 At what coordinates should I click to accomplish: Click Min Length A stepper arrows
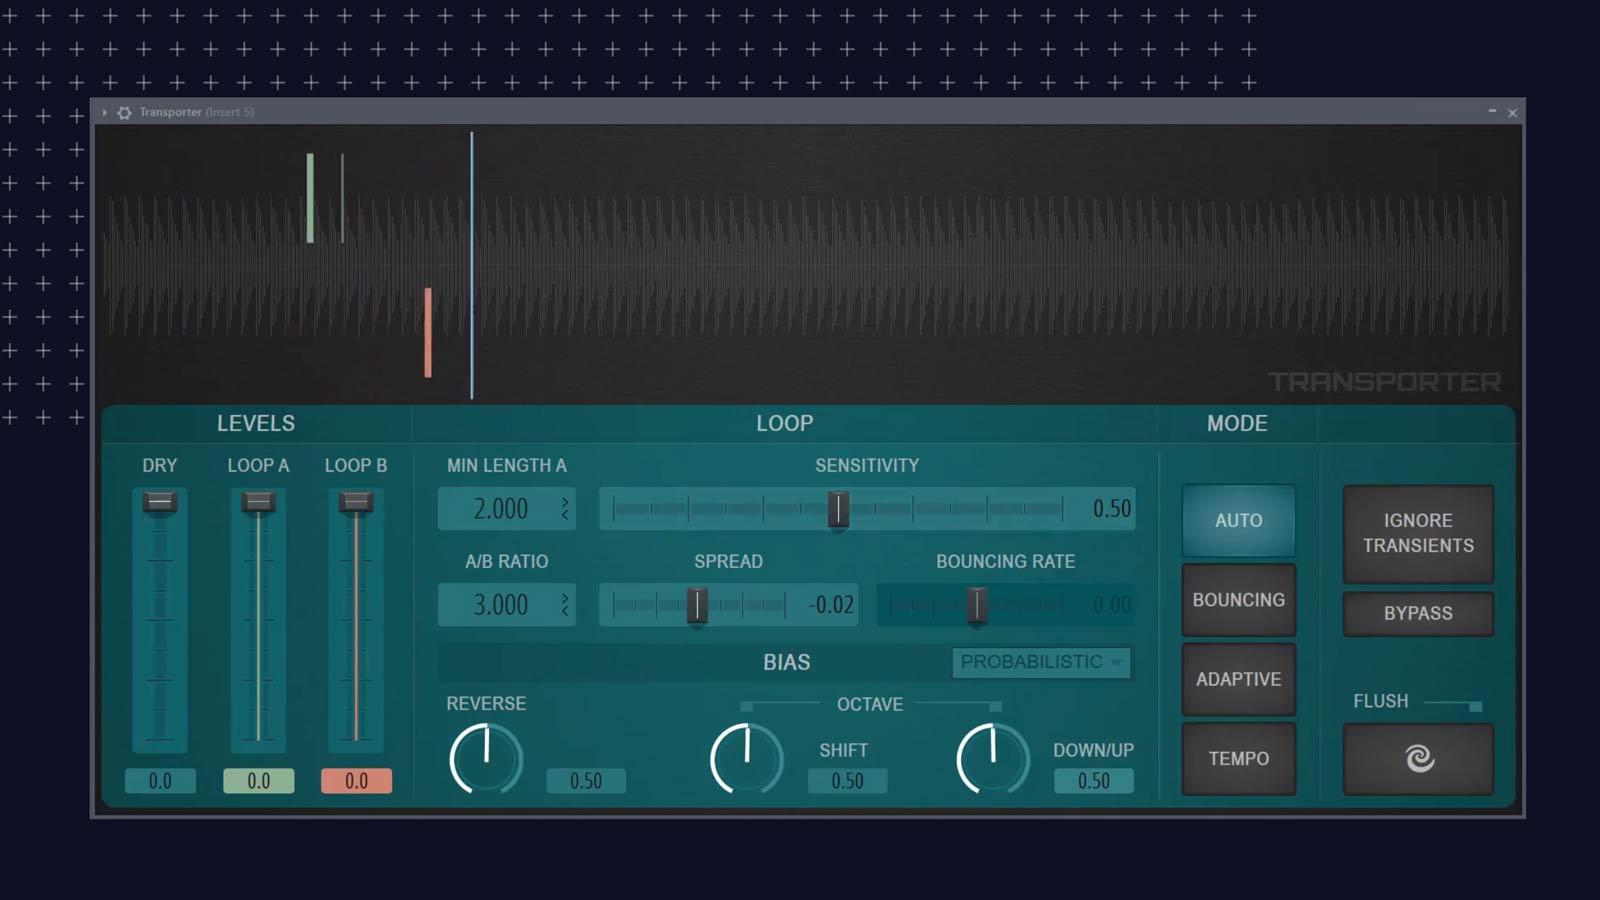point(565,509)
